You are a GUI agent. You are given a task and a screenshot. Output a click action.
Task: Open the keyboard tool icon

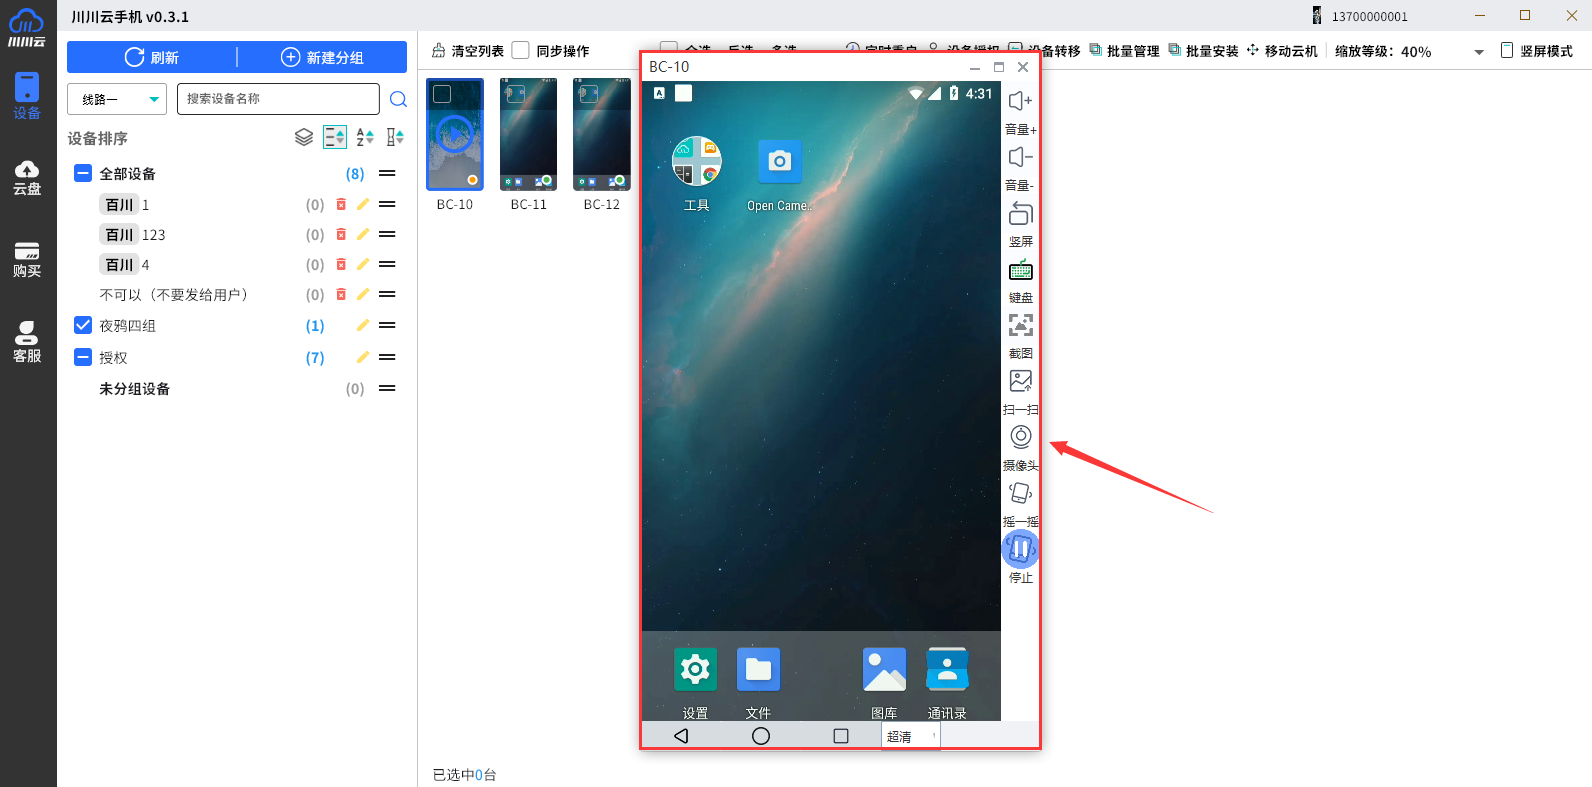point(1020,270)
